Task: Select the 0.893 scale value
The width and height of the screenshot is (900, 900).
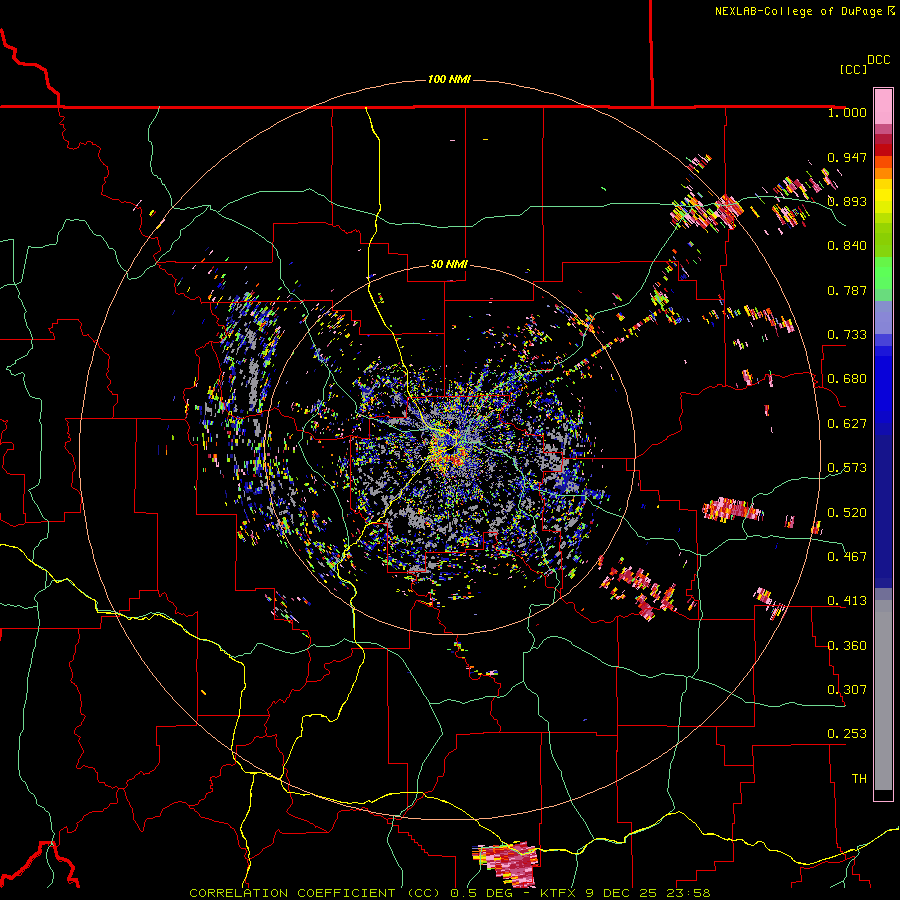Action: click(x=847, y=201)
